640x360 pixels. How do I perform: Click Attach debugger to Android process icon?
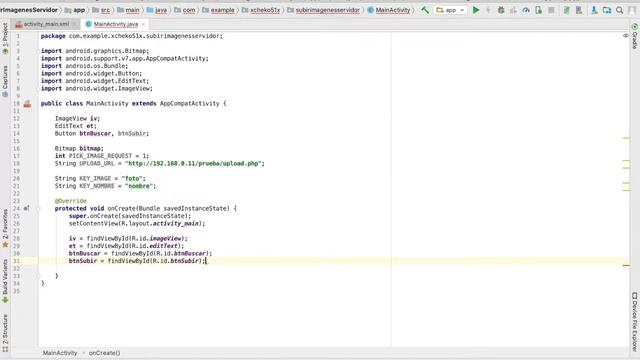pyautogui.click(x=539, y=10)
